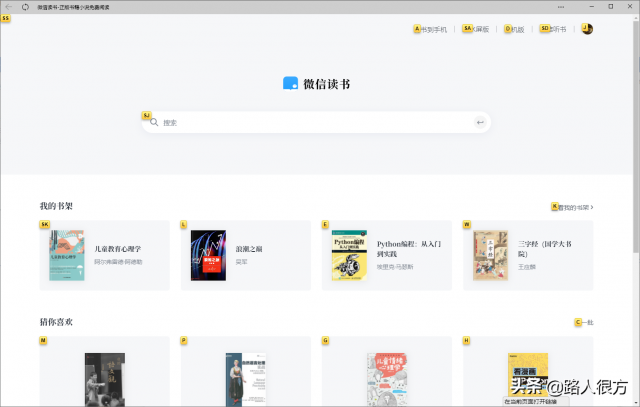The height and width of the screenshot is (407, 640).
Task: Click the author name under 三字经
Action: click(527, 267)
